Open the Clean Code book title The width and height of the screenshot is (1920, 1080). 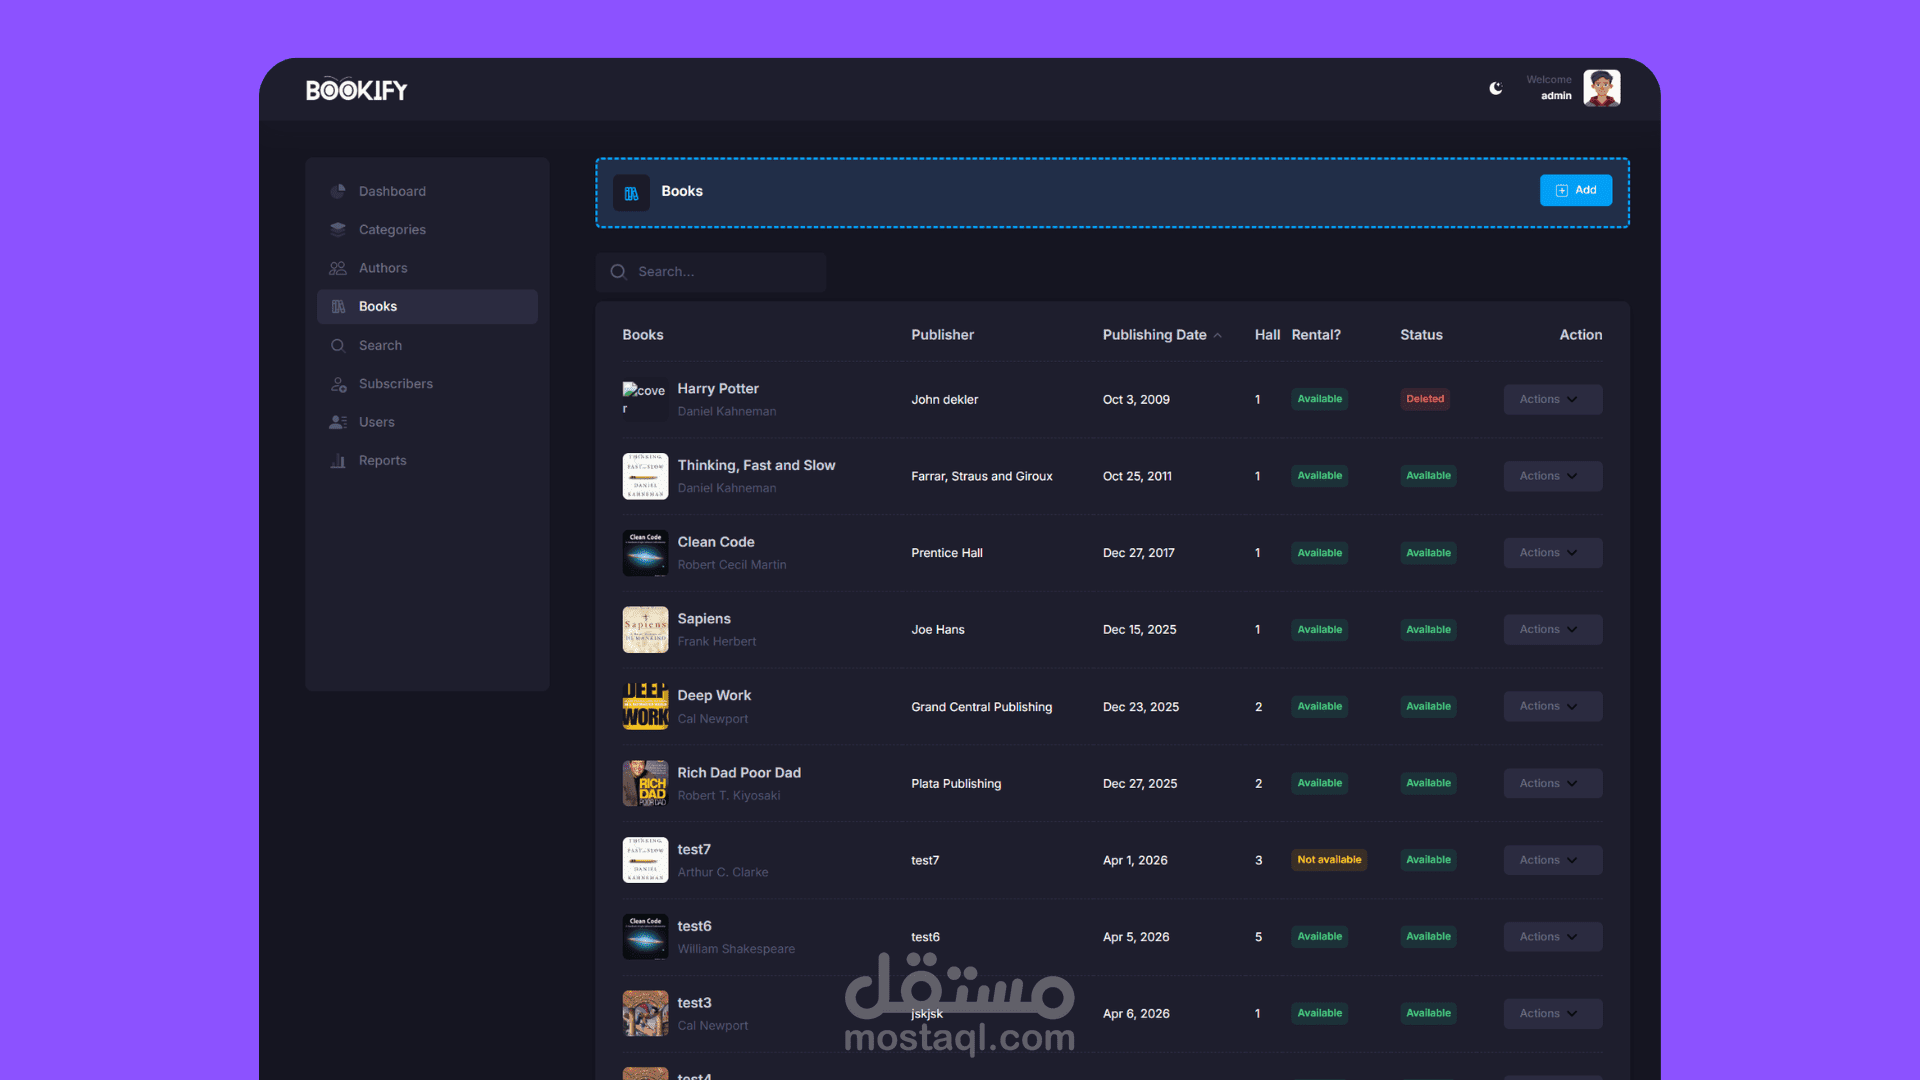pos(716,542)
